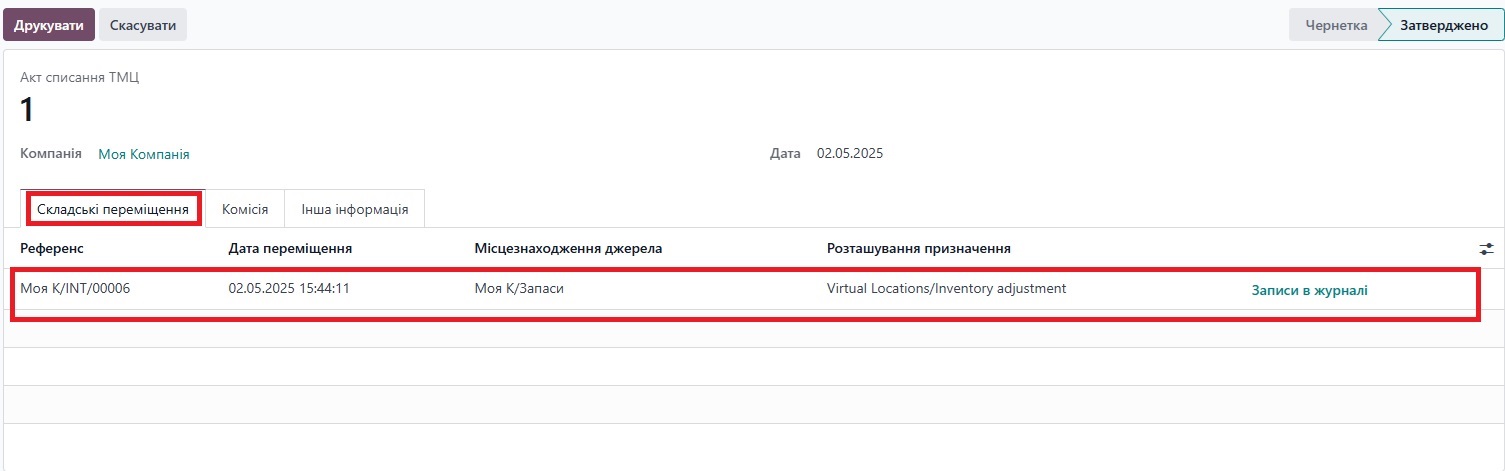1505x471 pixels.
Task: Sort by the Дата переміщення column header
Action: (x=290, y=248)
